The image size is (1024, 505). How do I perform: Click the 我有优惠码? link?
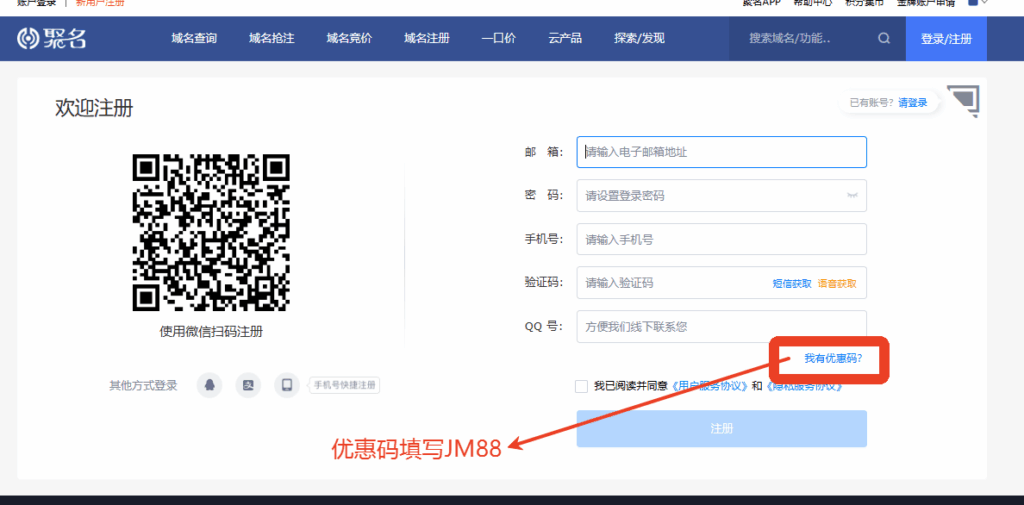click(833, 358)
